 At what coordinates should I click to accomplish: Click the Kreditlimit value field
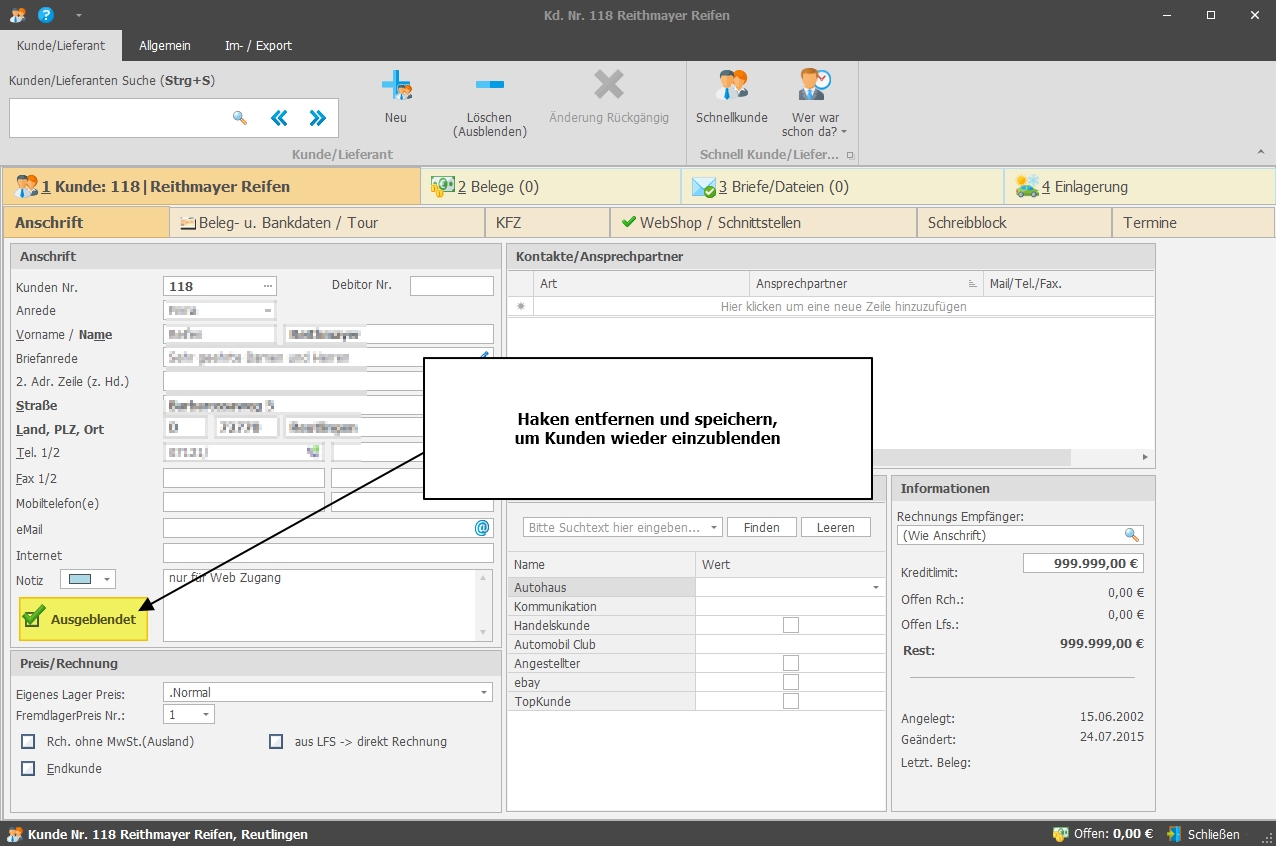(1083, 563)
